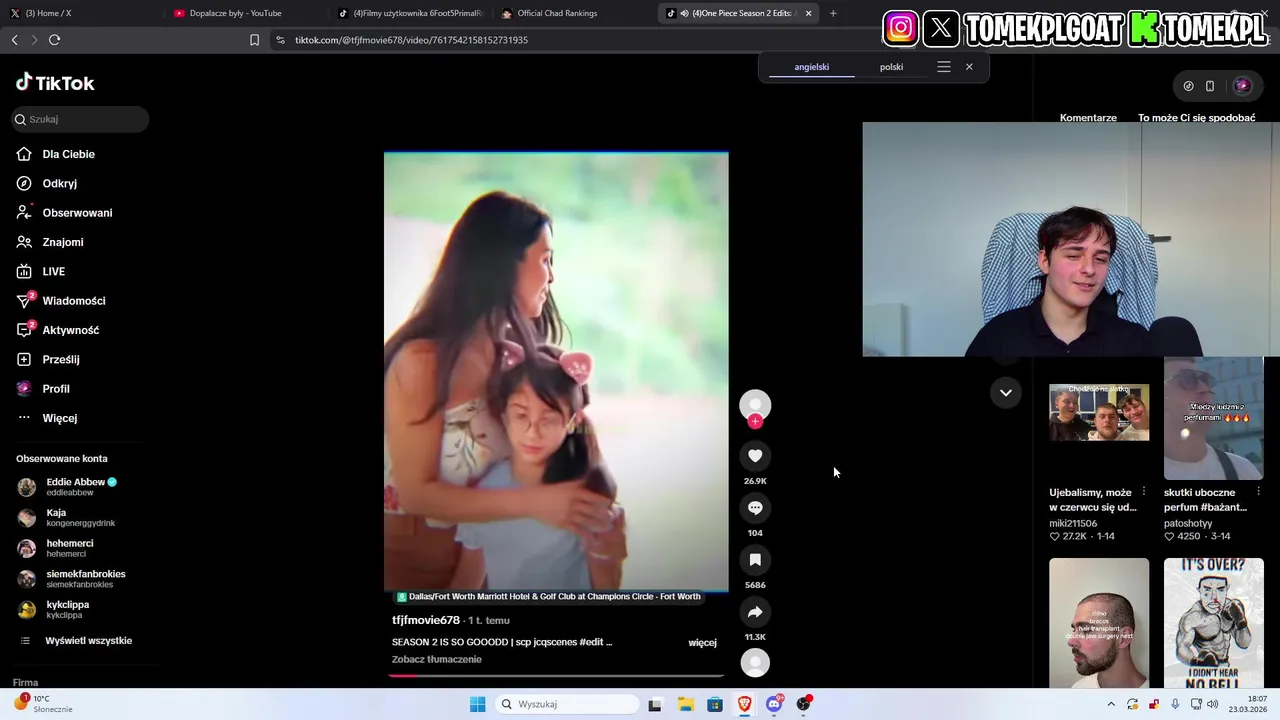This screenshot has height=720, width=1280.
Task: Click the Dallas/Fort Worth Marriott location tag
Action: [549, 597]
